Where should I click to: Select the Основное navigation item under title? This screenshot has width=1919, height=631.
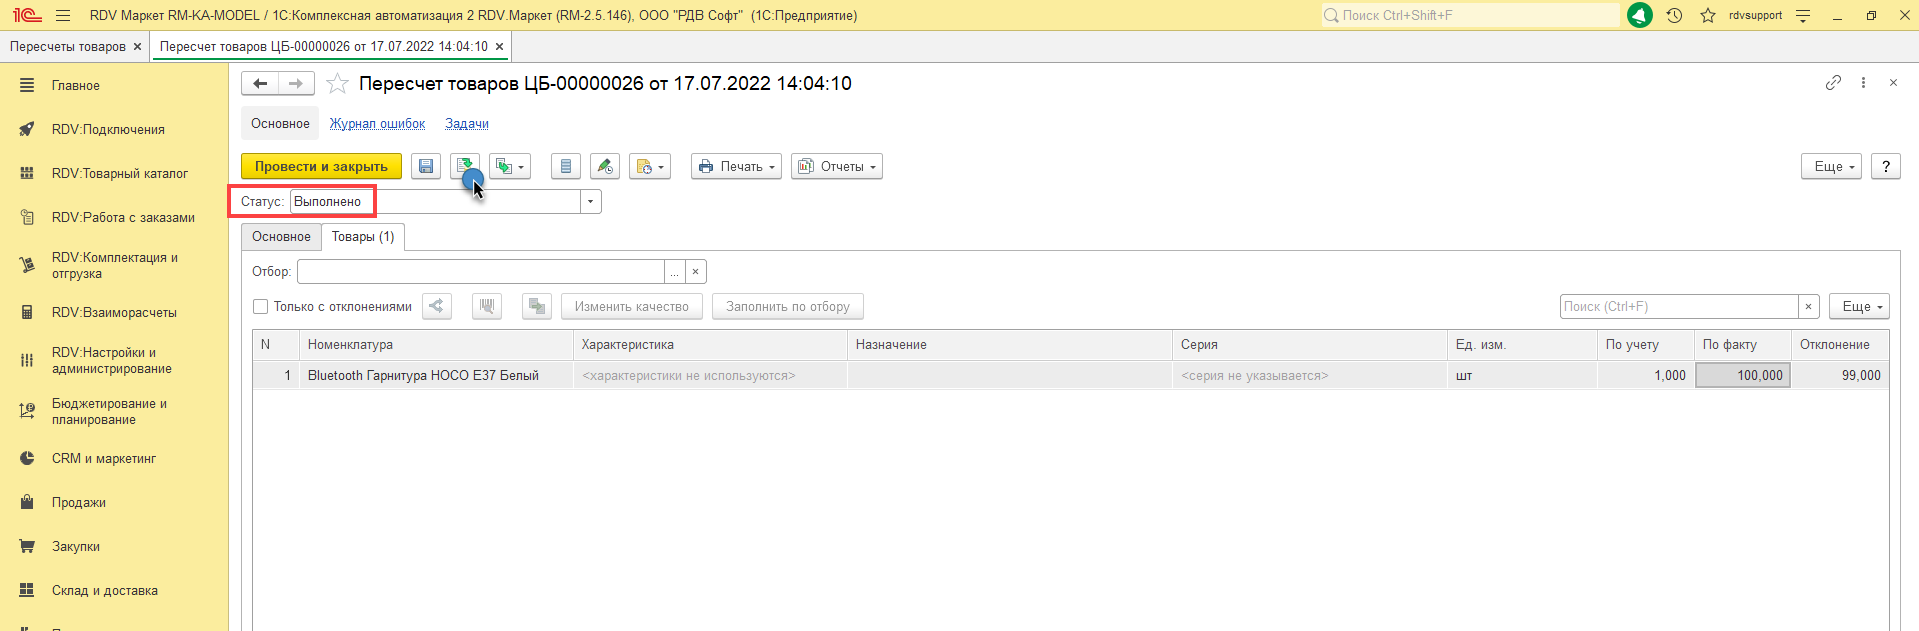[280, 124]
